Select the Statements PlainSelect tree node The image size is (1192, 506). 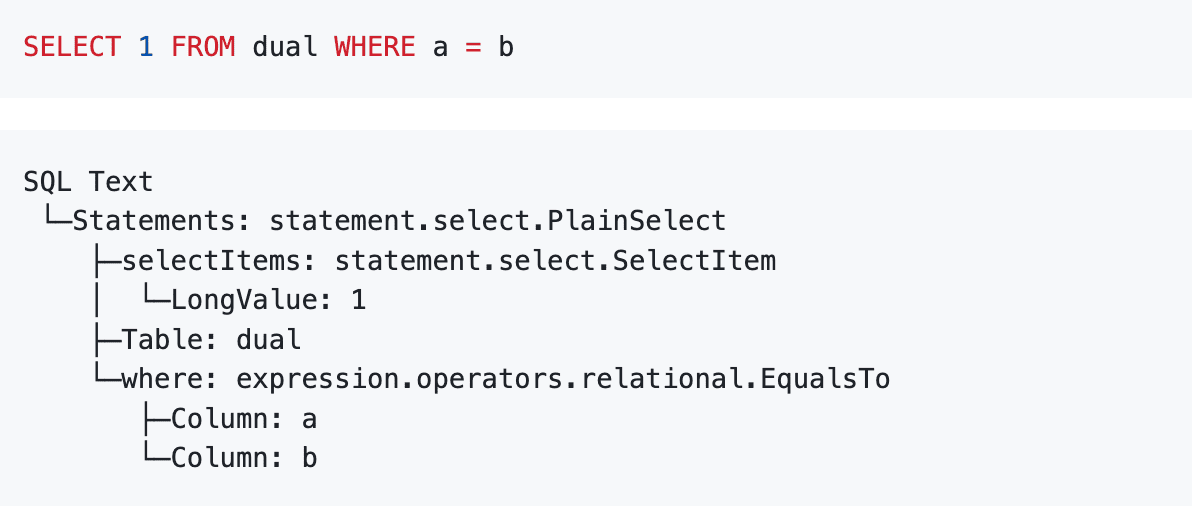pyautogui.click(x=399, y=221)
